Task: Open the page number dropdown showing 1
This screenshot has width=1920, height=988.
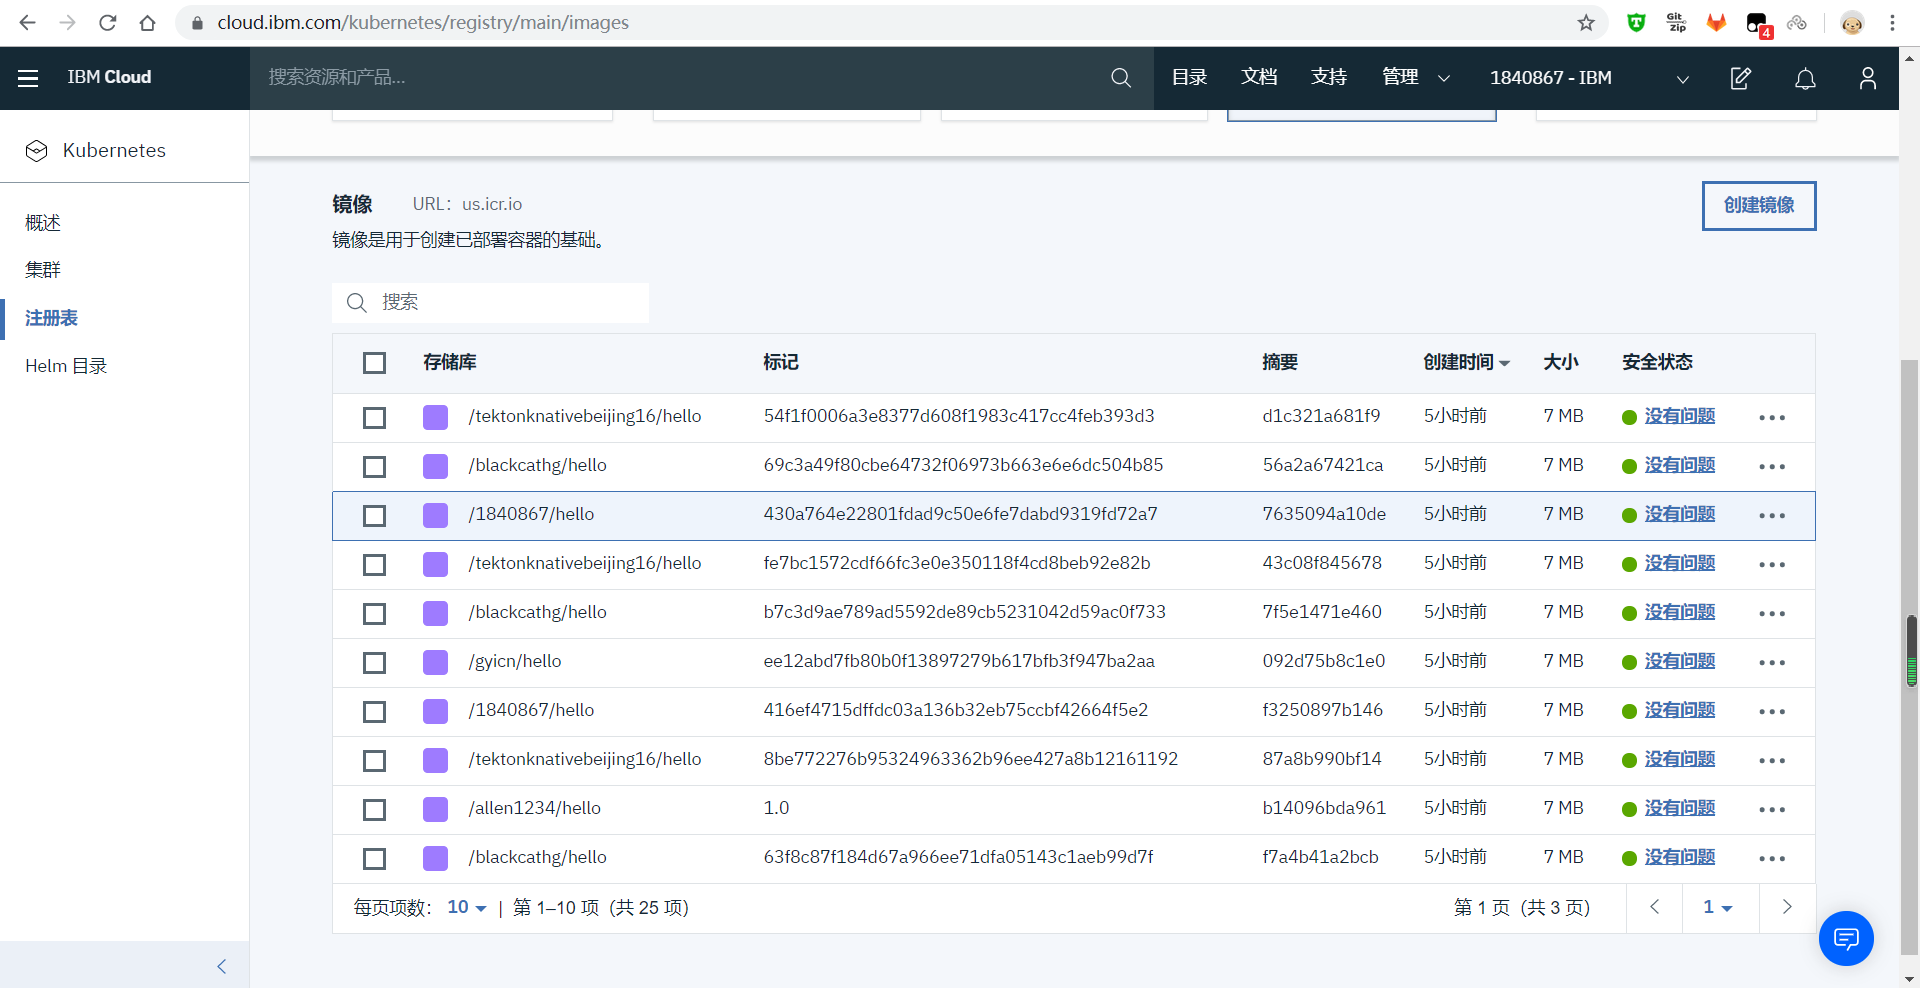Action: [x=1718, y=907]
